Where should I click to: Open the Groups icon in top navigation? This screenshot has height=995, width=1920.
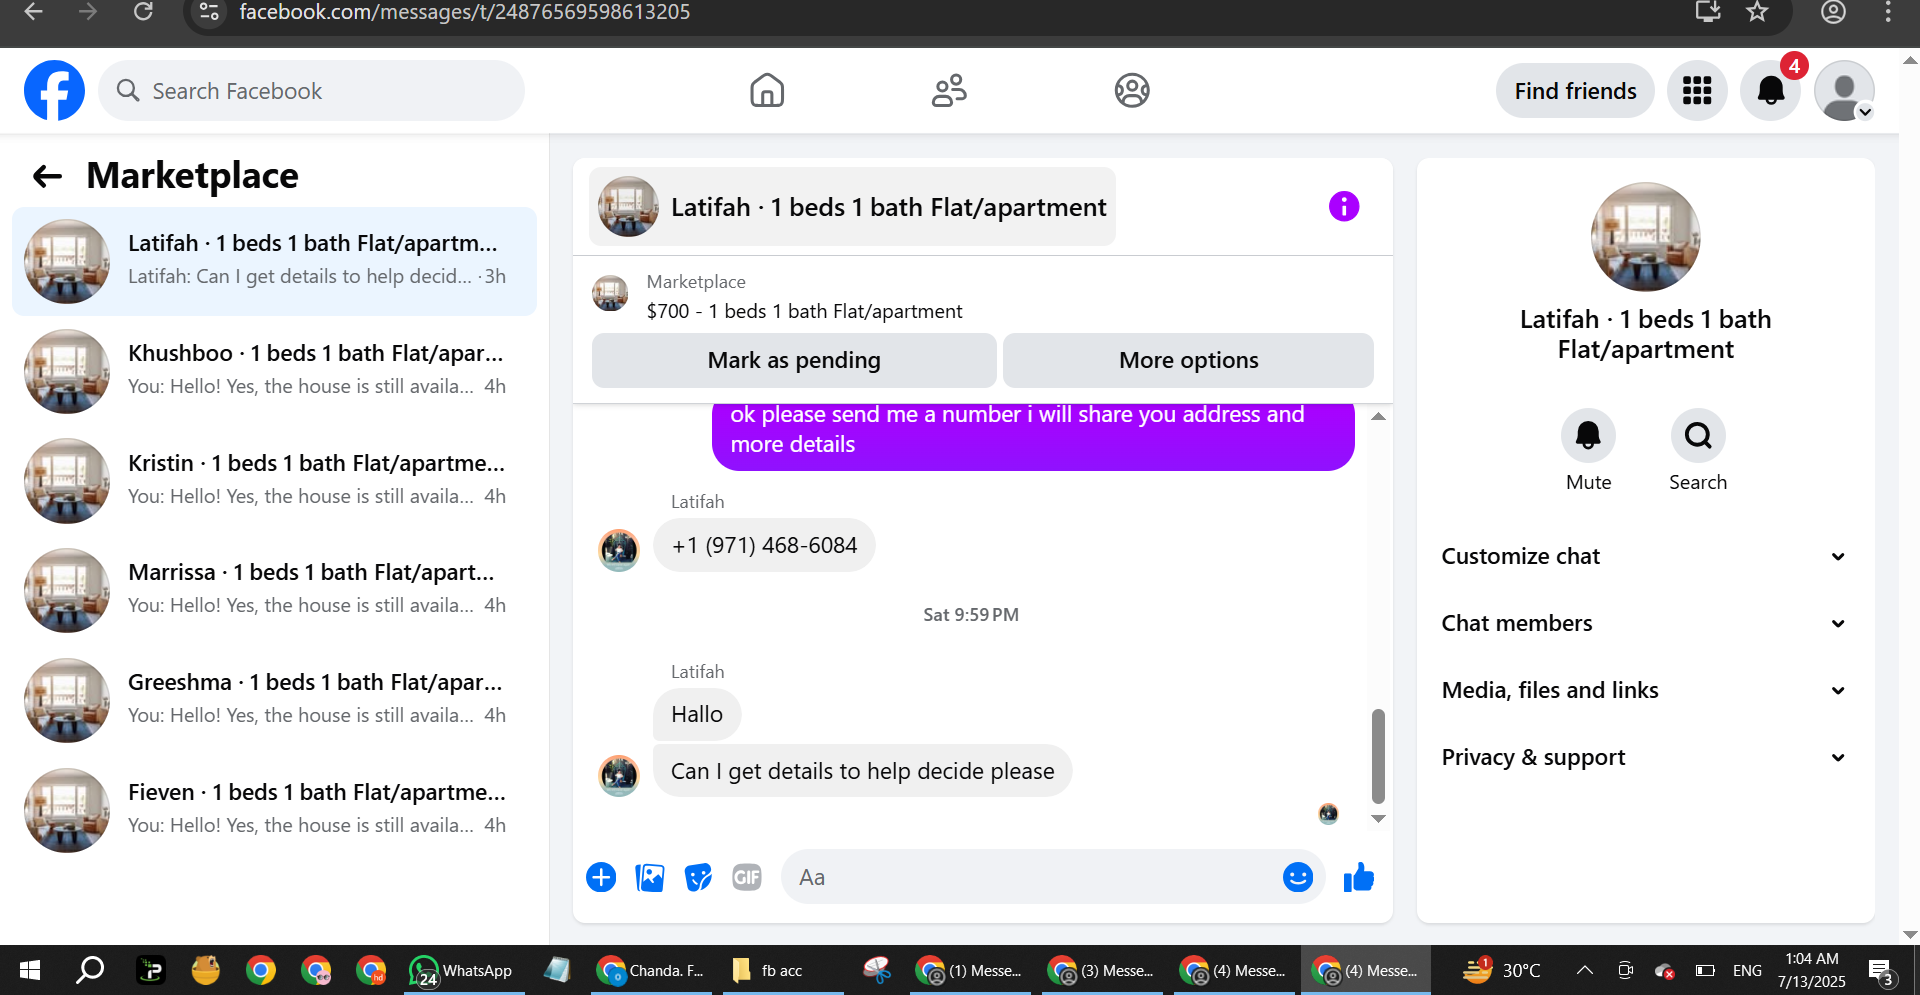tap(1132, 91)
